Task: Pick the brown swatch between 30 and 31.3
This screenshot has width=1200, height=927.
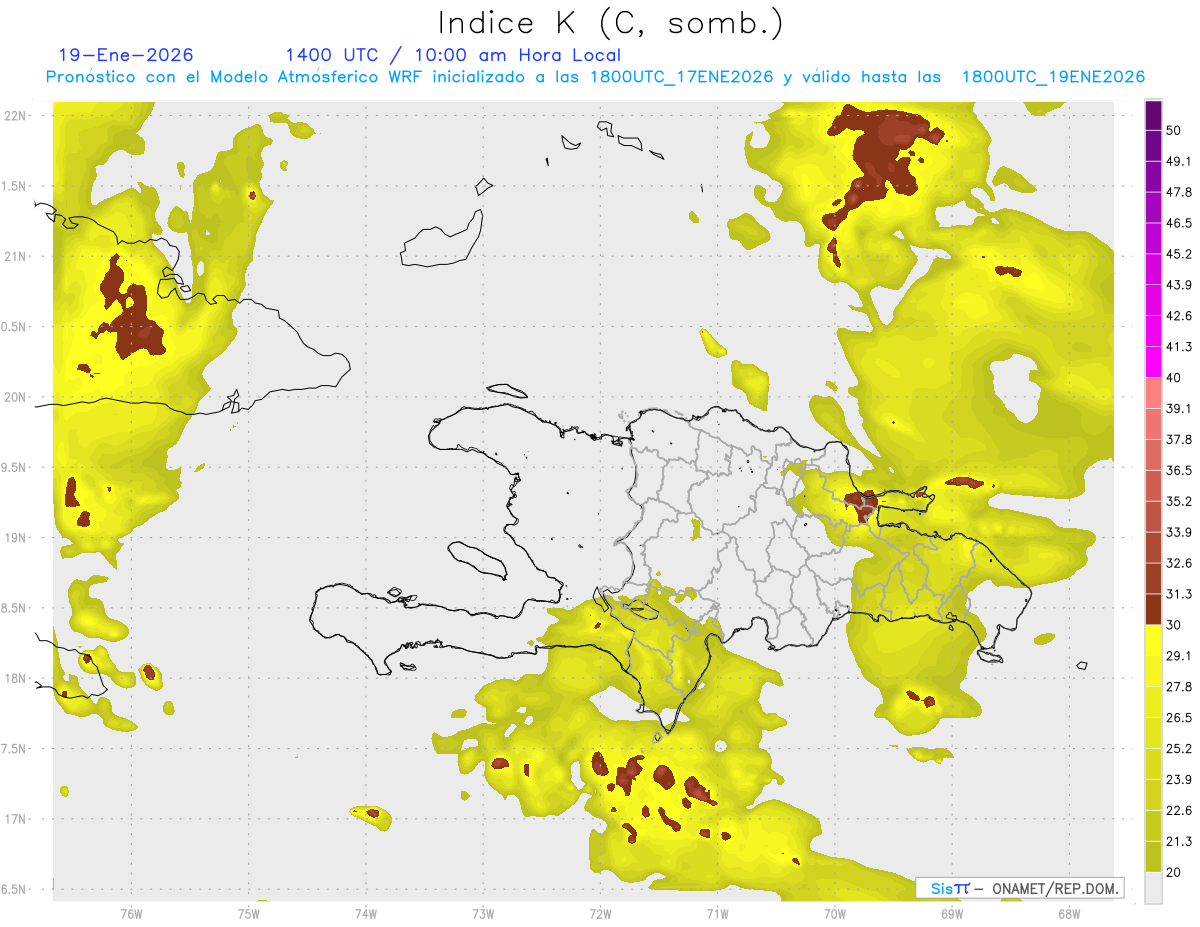Action: point(1153,609)
